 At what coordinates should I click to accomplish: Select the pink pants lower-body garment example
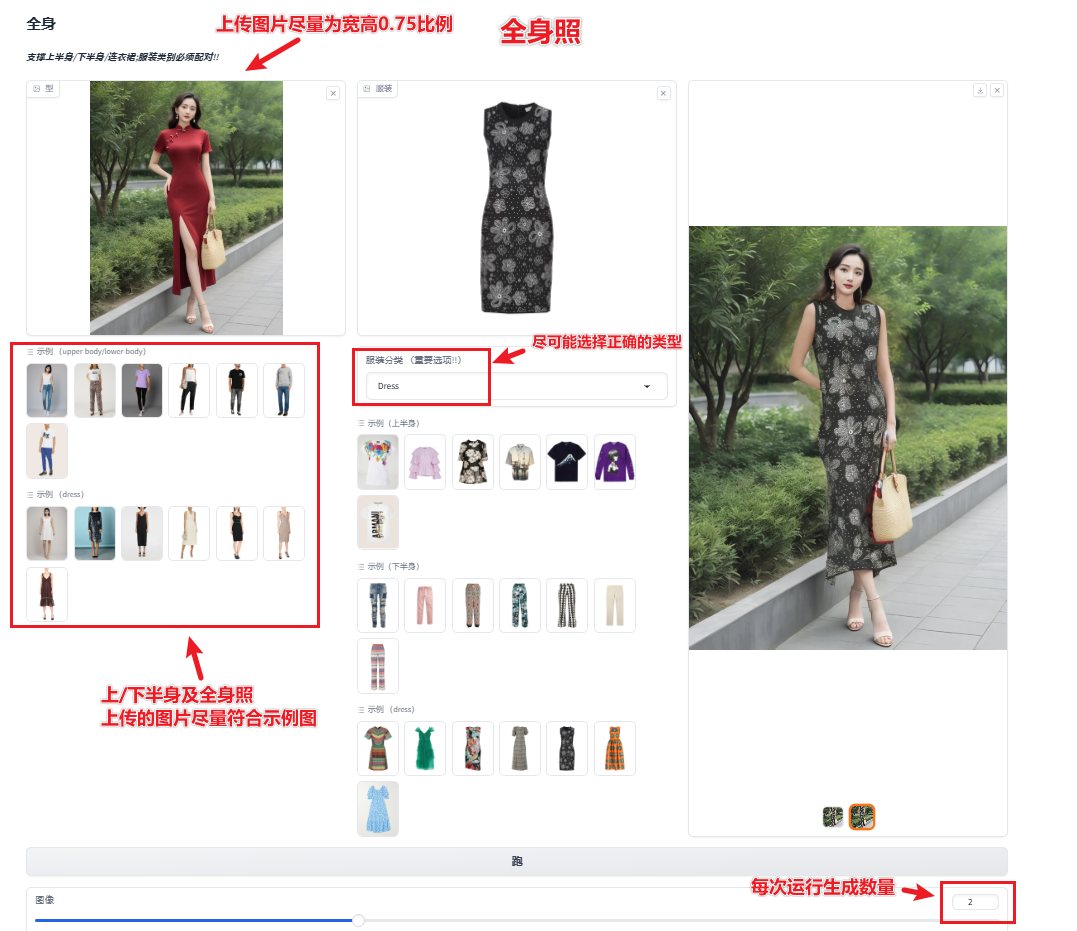(x=425, y=605)
